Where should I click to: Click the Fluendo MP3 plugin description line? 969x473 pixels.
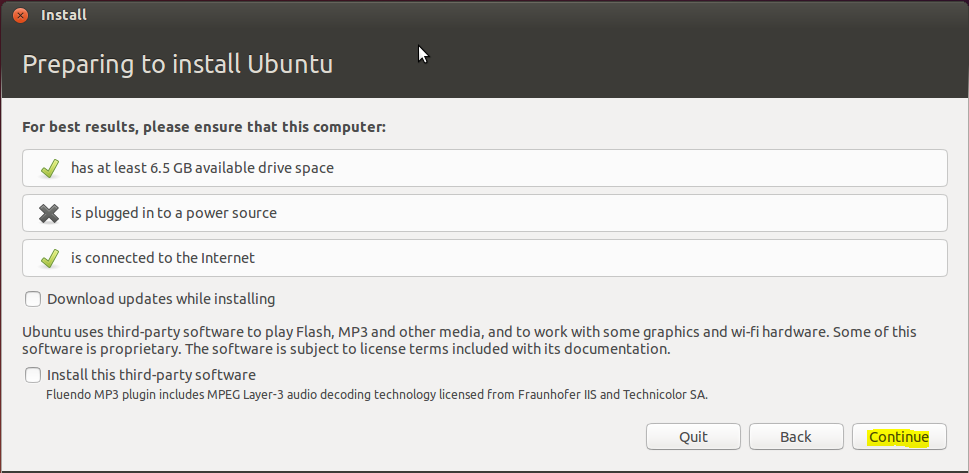377,394
